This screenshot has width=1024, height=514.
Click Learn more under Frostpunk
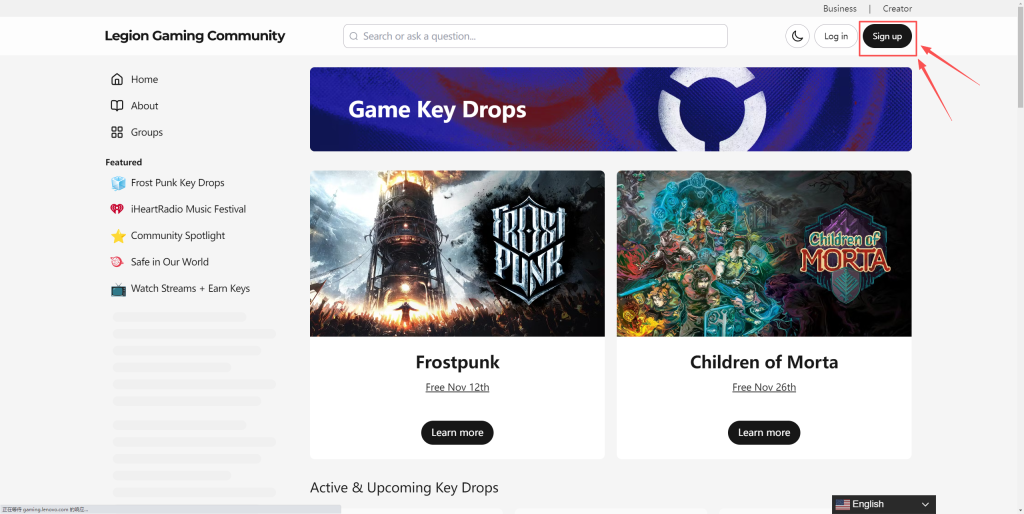[x=457, y=433]
